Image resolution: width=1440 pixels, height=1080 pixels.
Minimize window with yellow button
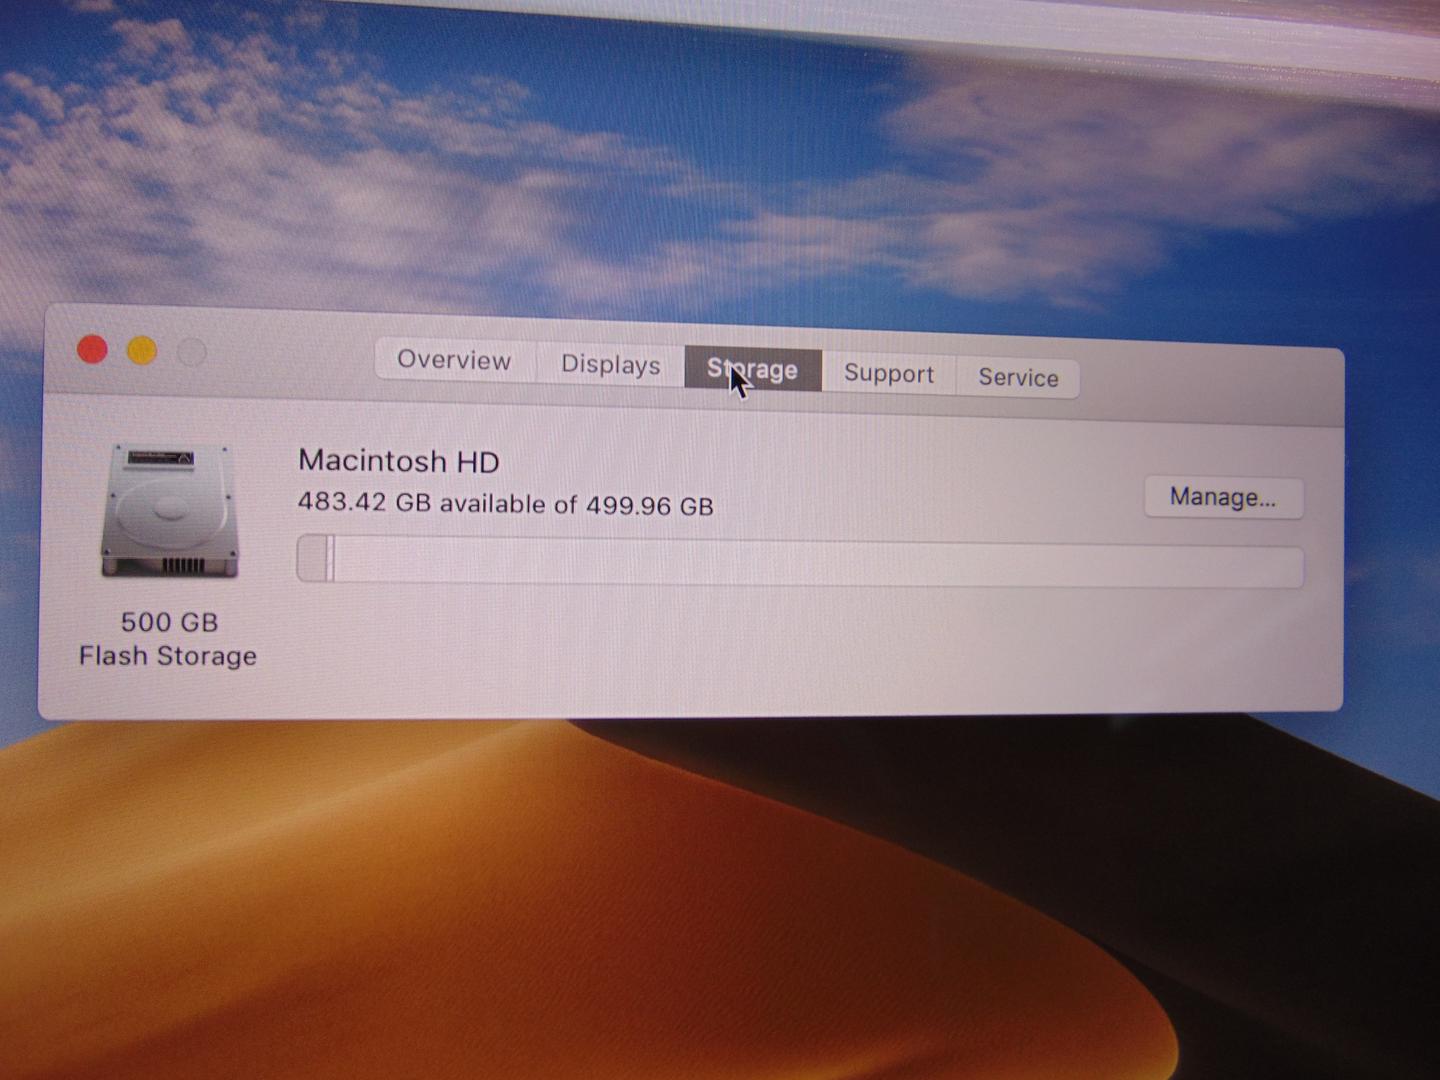tap(142, 352)
